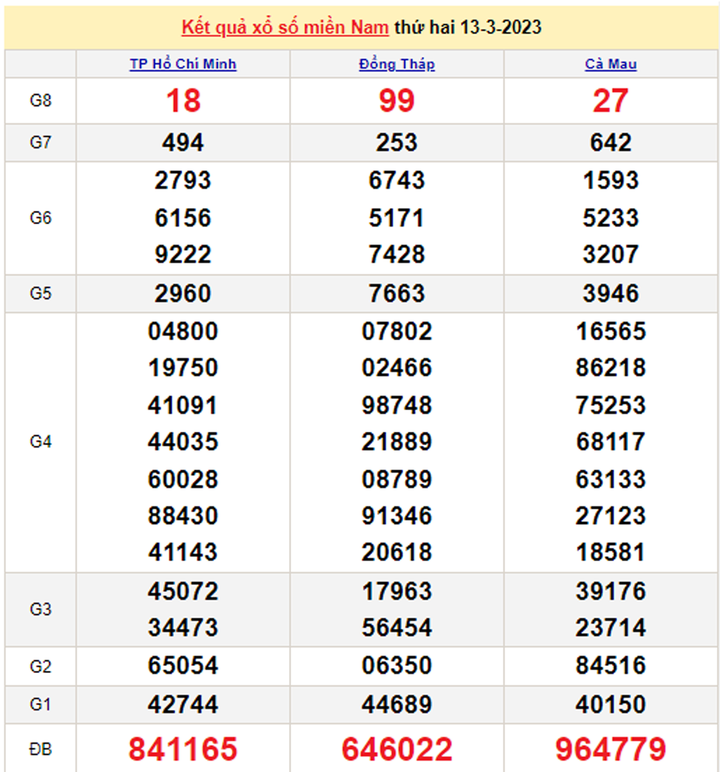Click G4 number 19750
Image resolution: width=720 pixels, height=772 pixels.
pos(183,368)
